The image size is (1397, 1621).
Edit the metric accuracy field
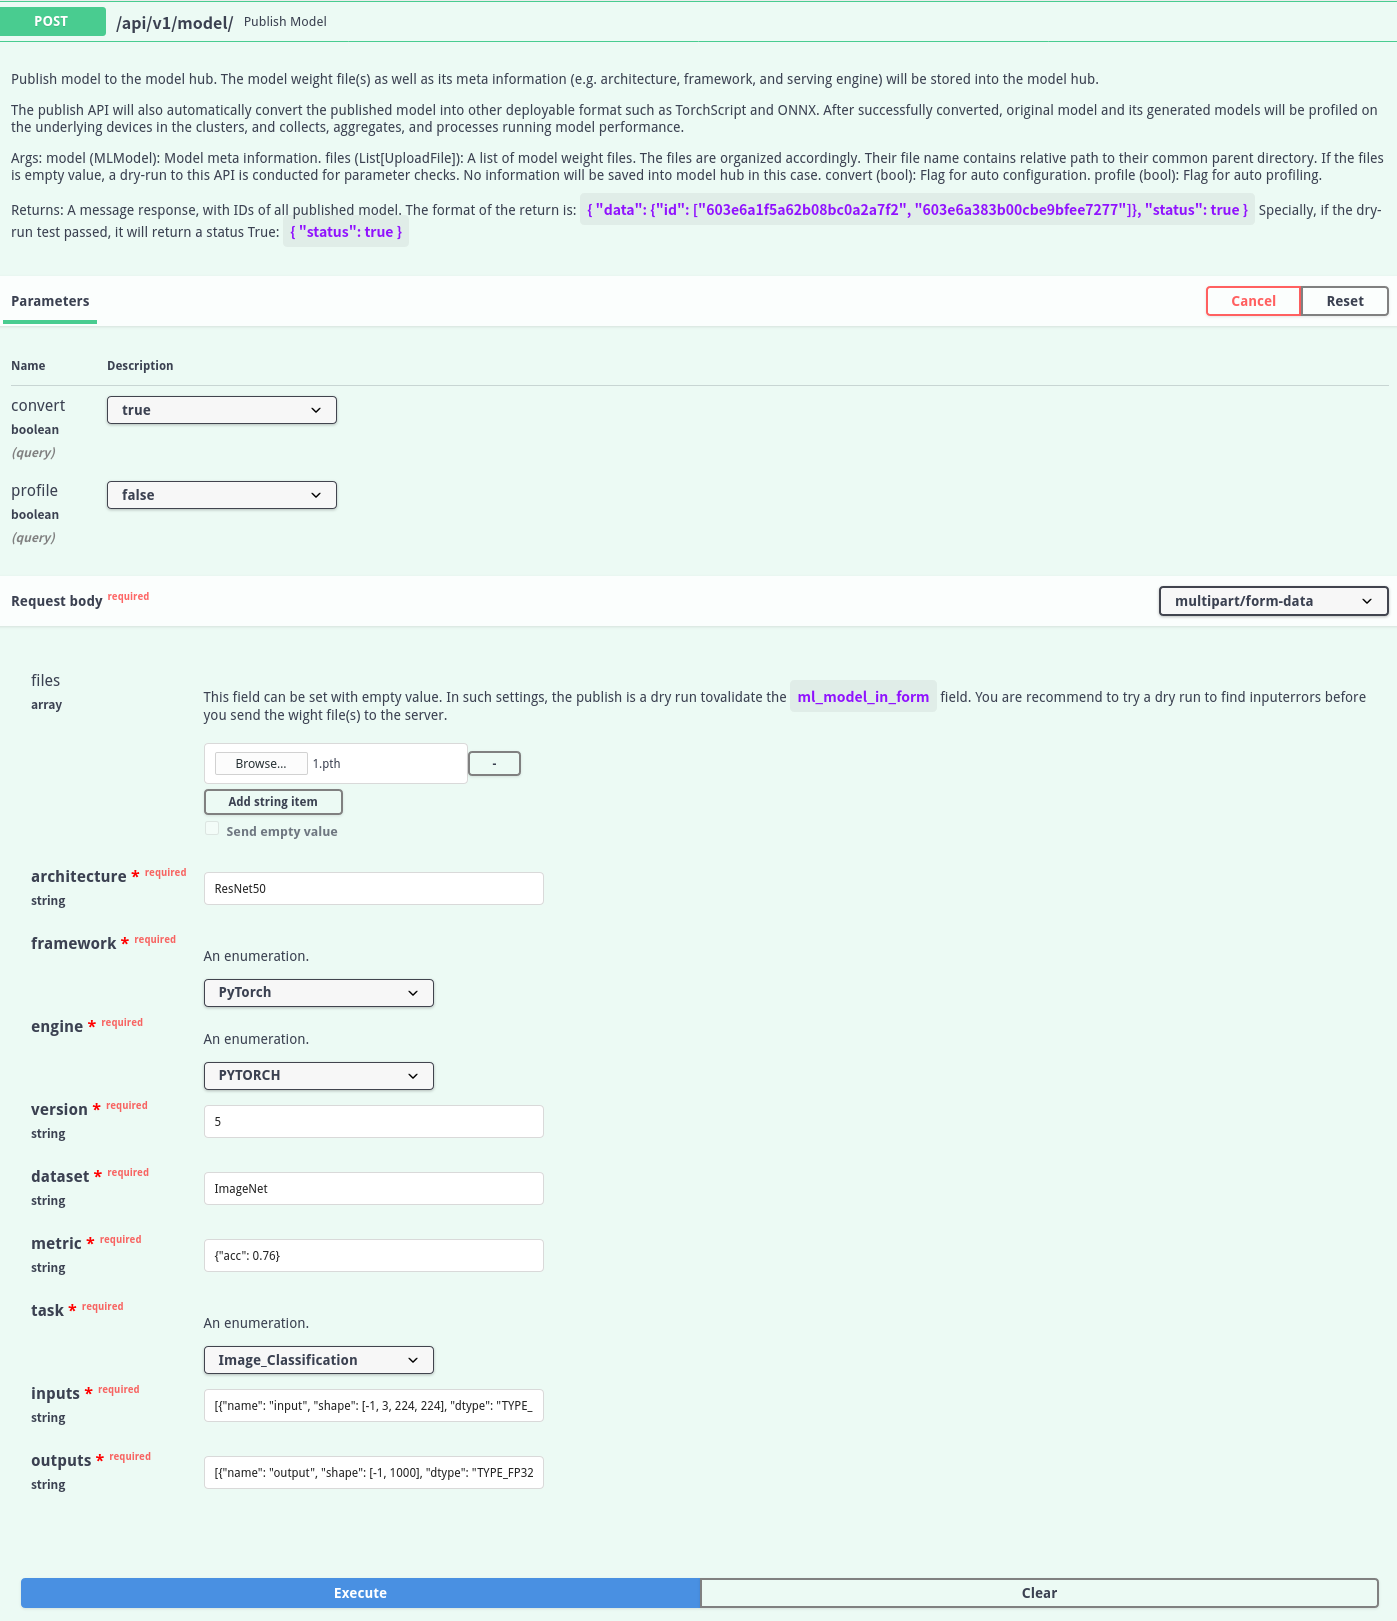point(374,1256)
